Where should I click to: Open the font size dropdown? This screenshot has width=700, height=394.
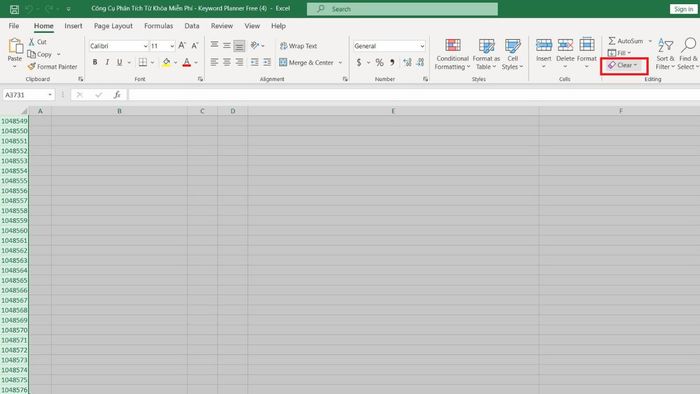coord(172,46)
